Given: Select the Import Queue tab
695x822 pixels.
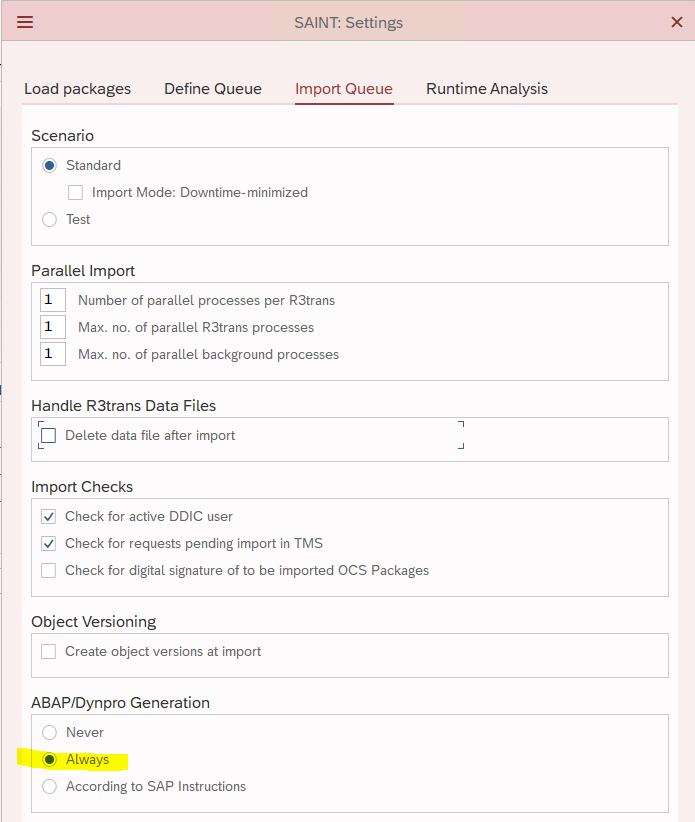Looking at the screenshot, I should [x=344, y=89].
